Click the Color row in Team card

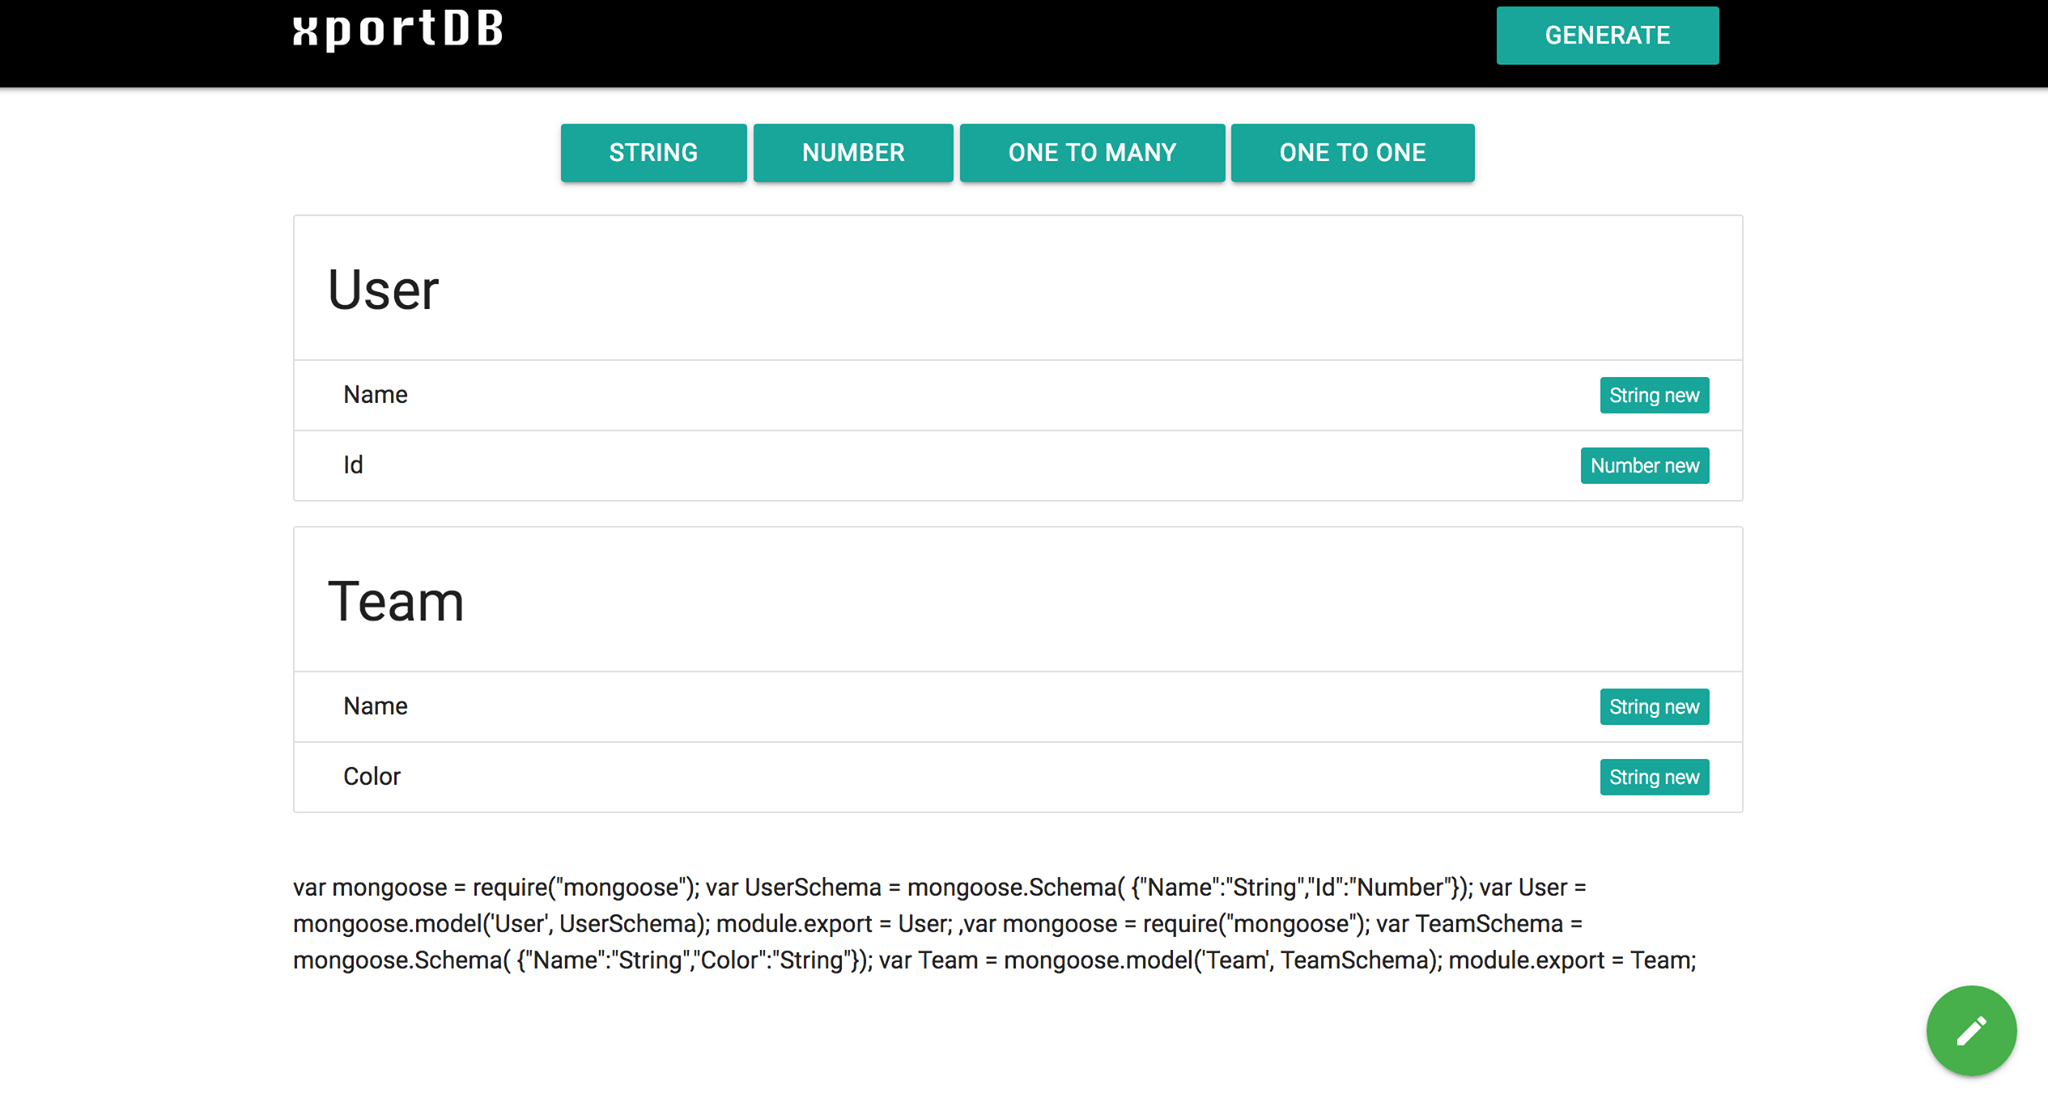371,777
